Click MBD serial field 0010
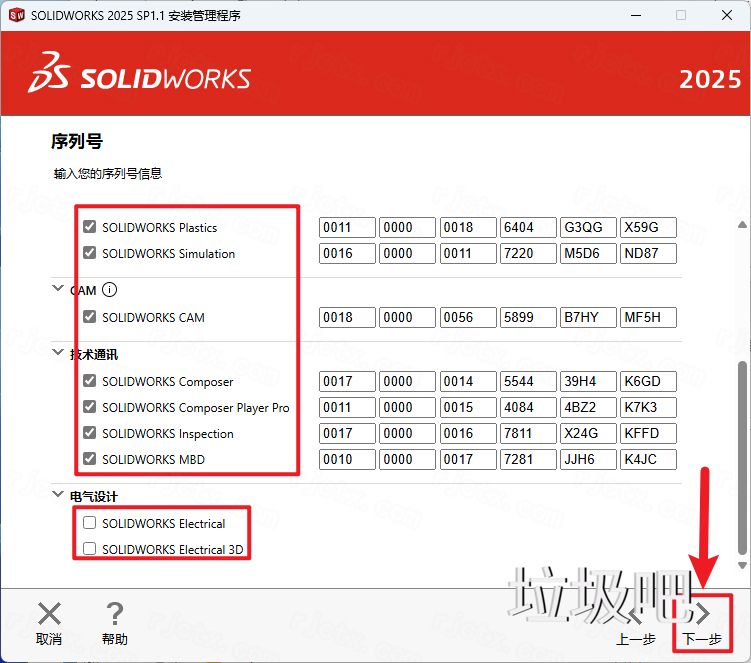This screenshot has height=663, width=751. pos(347,459)
